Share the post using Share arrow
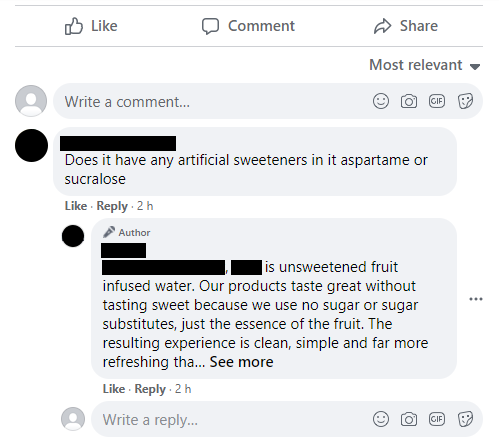 pos(406,26)
